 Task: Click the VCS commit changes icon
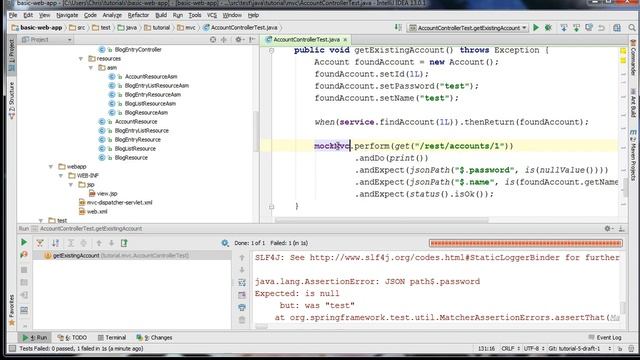(x=576, y=28)
